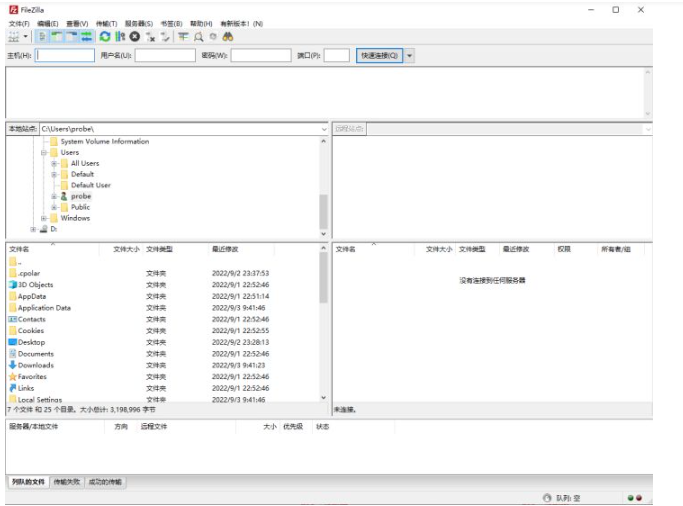Open quickconnect history dropdown arrow
The image size is (683, 506).
click(x=409, y=55)
